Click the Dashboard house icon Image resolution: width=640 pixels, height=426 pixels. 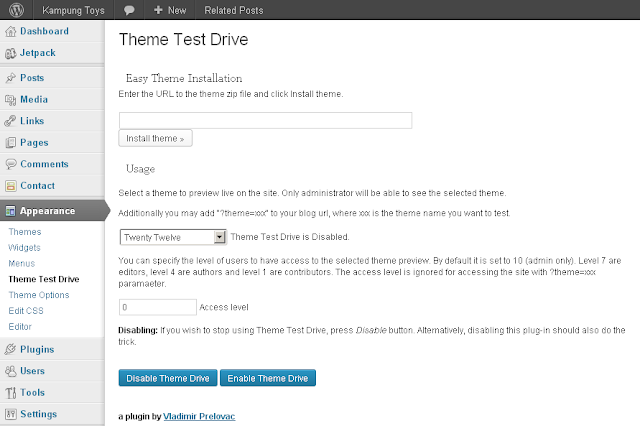pyautogui.click(x=11, y=31)
